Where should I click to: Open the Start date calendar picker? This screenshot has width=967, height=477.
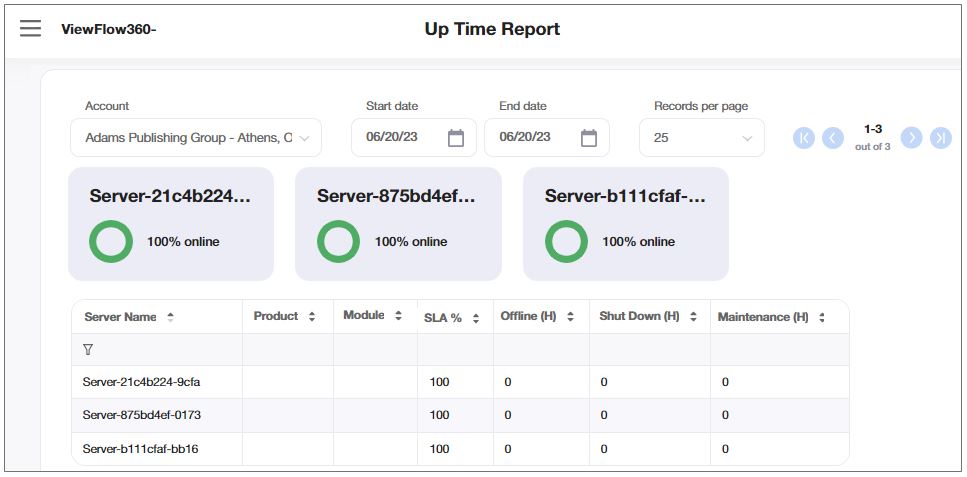[x=456, y=138]
